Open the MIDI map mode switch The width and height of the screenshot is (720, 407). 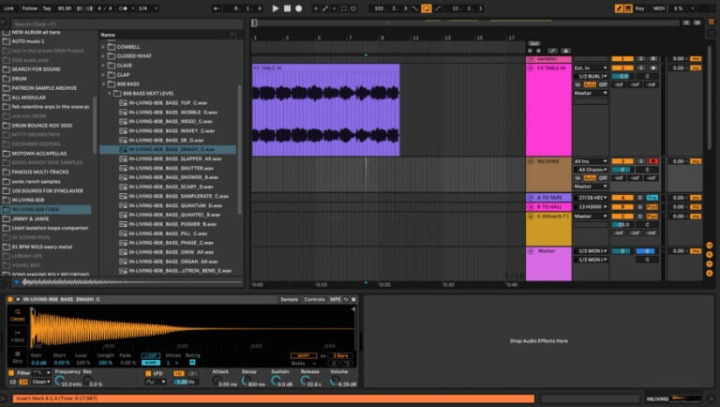point(659,8)
